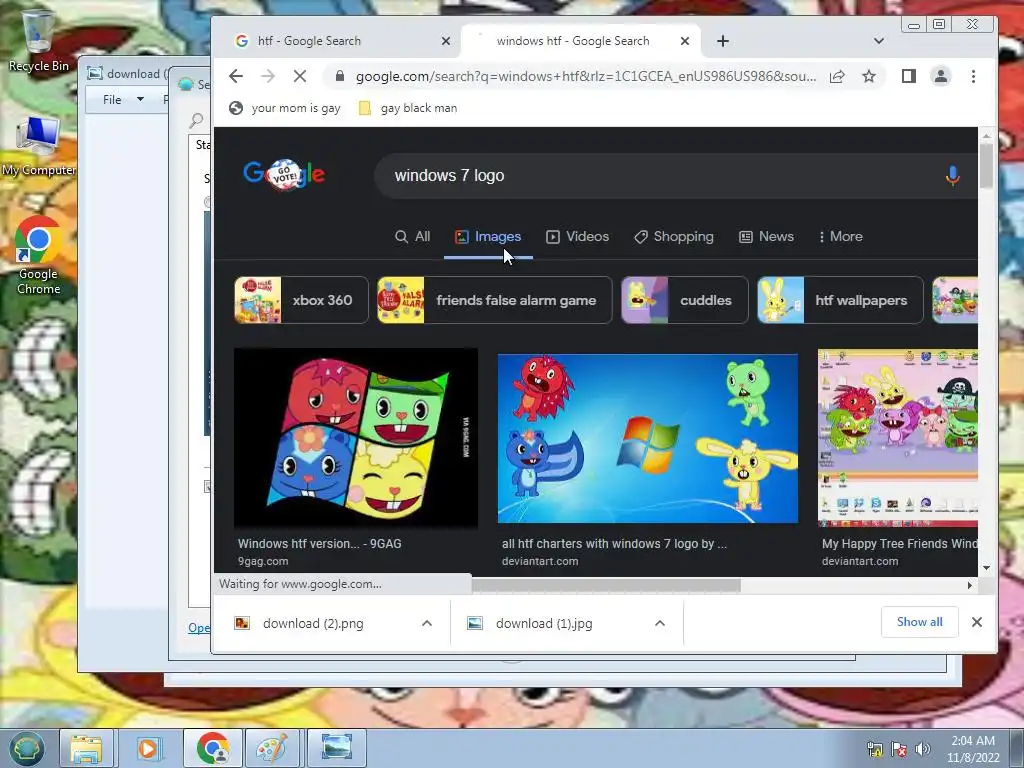
Task: Close the 'windows htf - Google Search' tab
Action: pyautogui.click(x=684, y=41)
